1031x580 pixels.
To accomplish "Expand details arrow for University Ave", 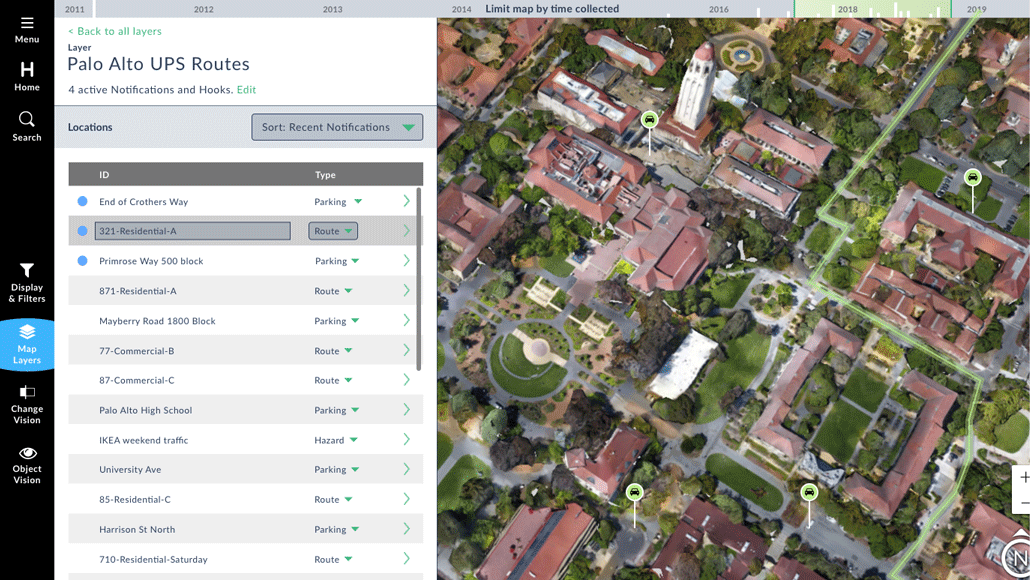I will 406,469.
